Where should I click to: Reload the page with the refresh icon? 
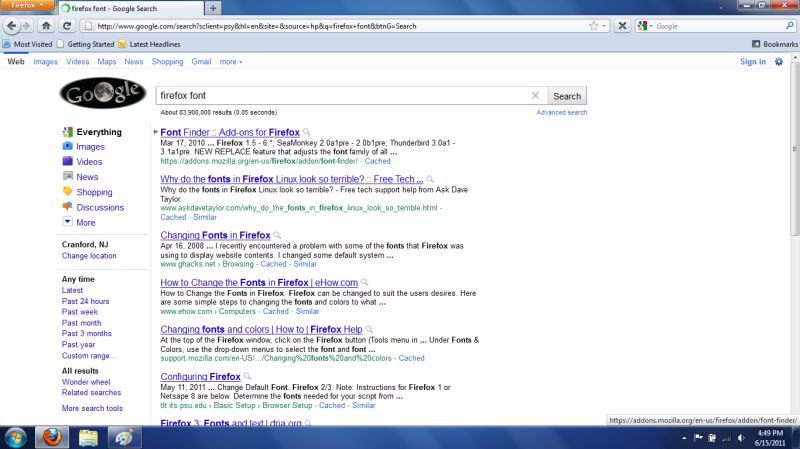click(67, 26)
